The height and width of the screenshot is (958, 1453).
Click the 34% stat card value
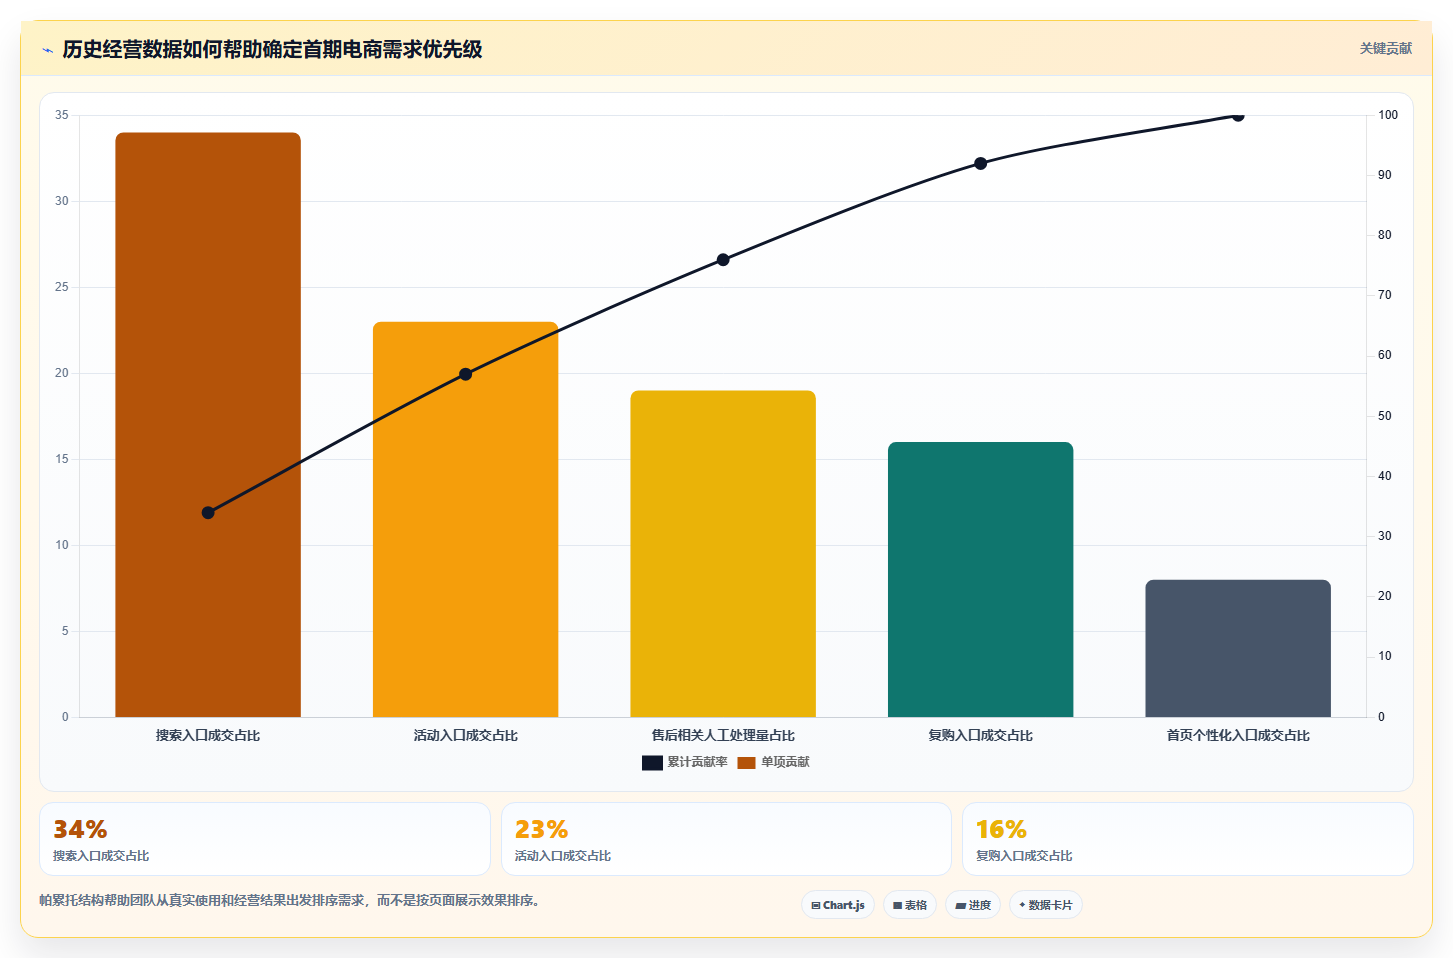tap(80, 829)
